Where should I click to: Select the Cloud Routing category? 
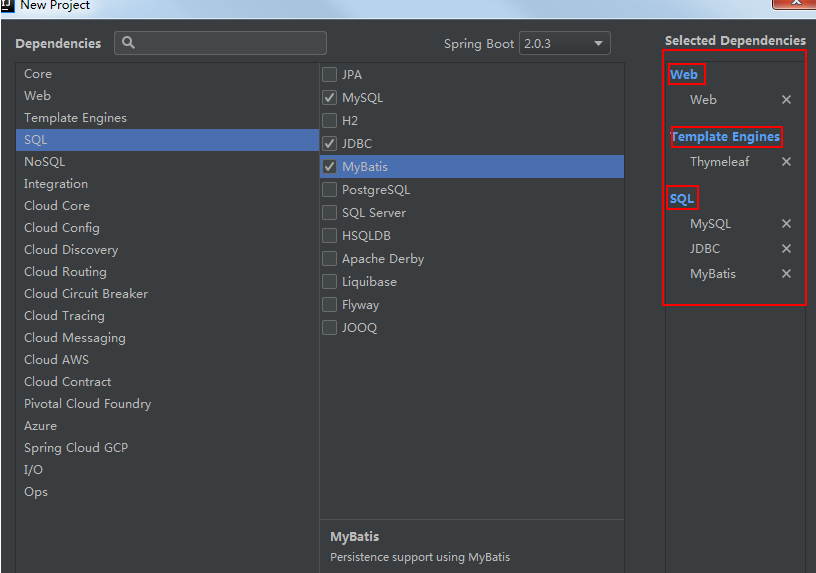click(x=167, y=272)
